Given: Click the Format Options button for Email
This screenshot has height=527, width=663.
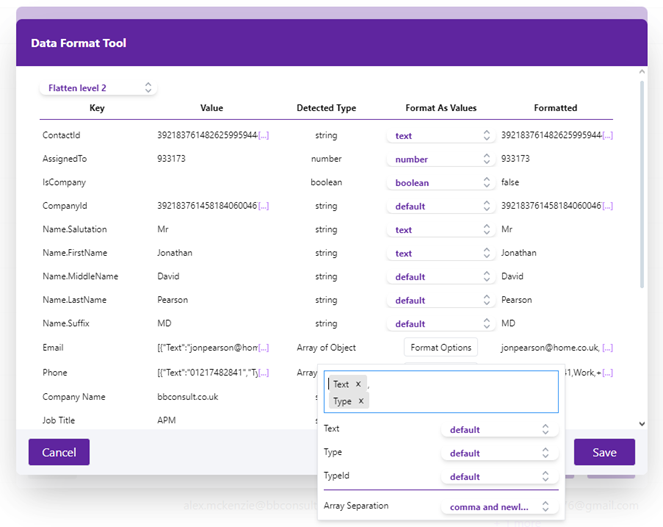Looking at the screenshot, I should coord(441,347).
